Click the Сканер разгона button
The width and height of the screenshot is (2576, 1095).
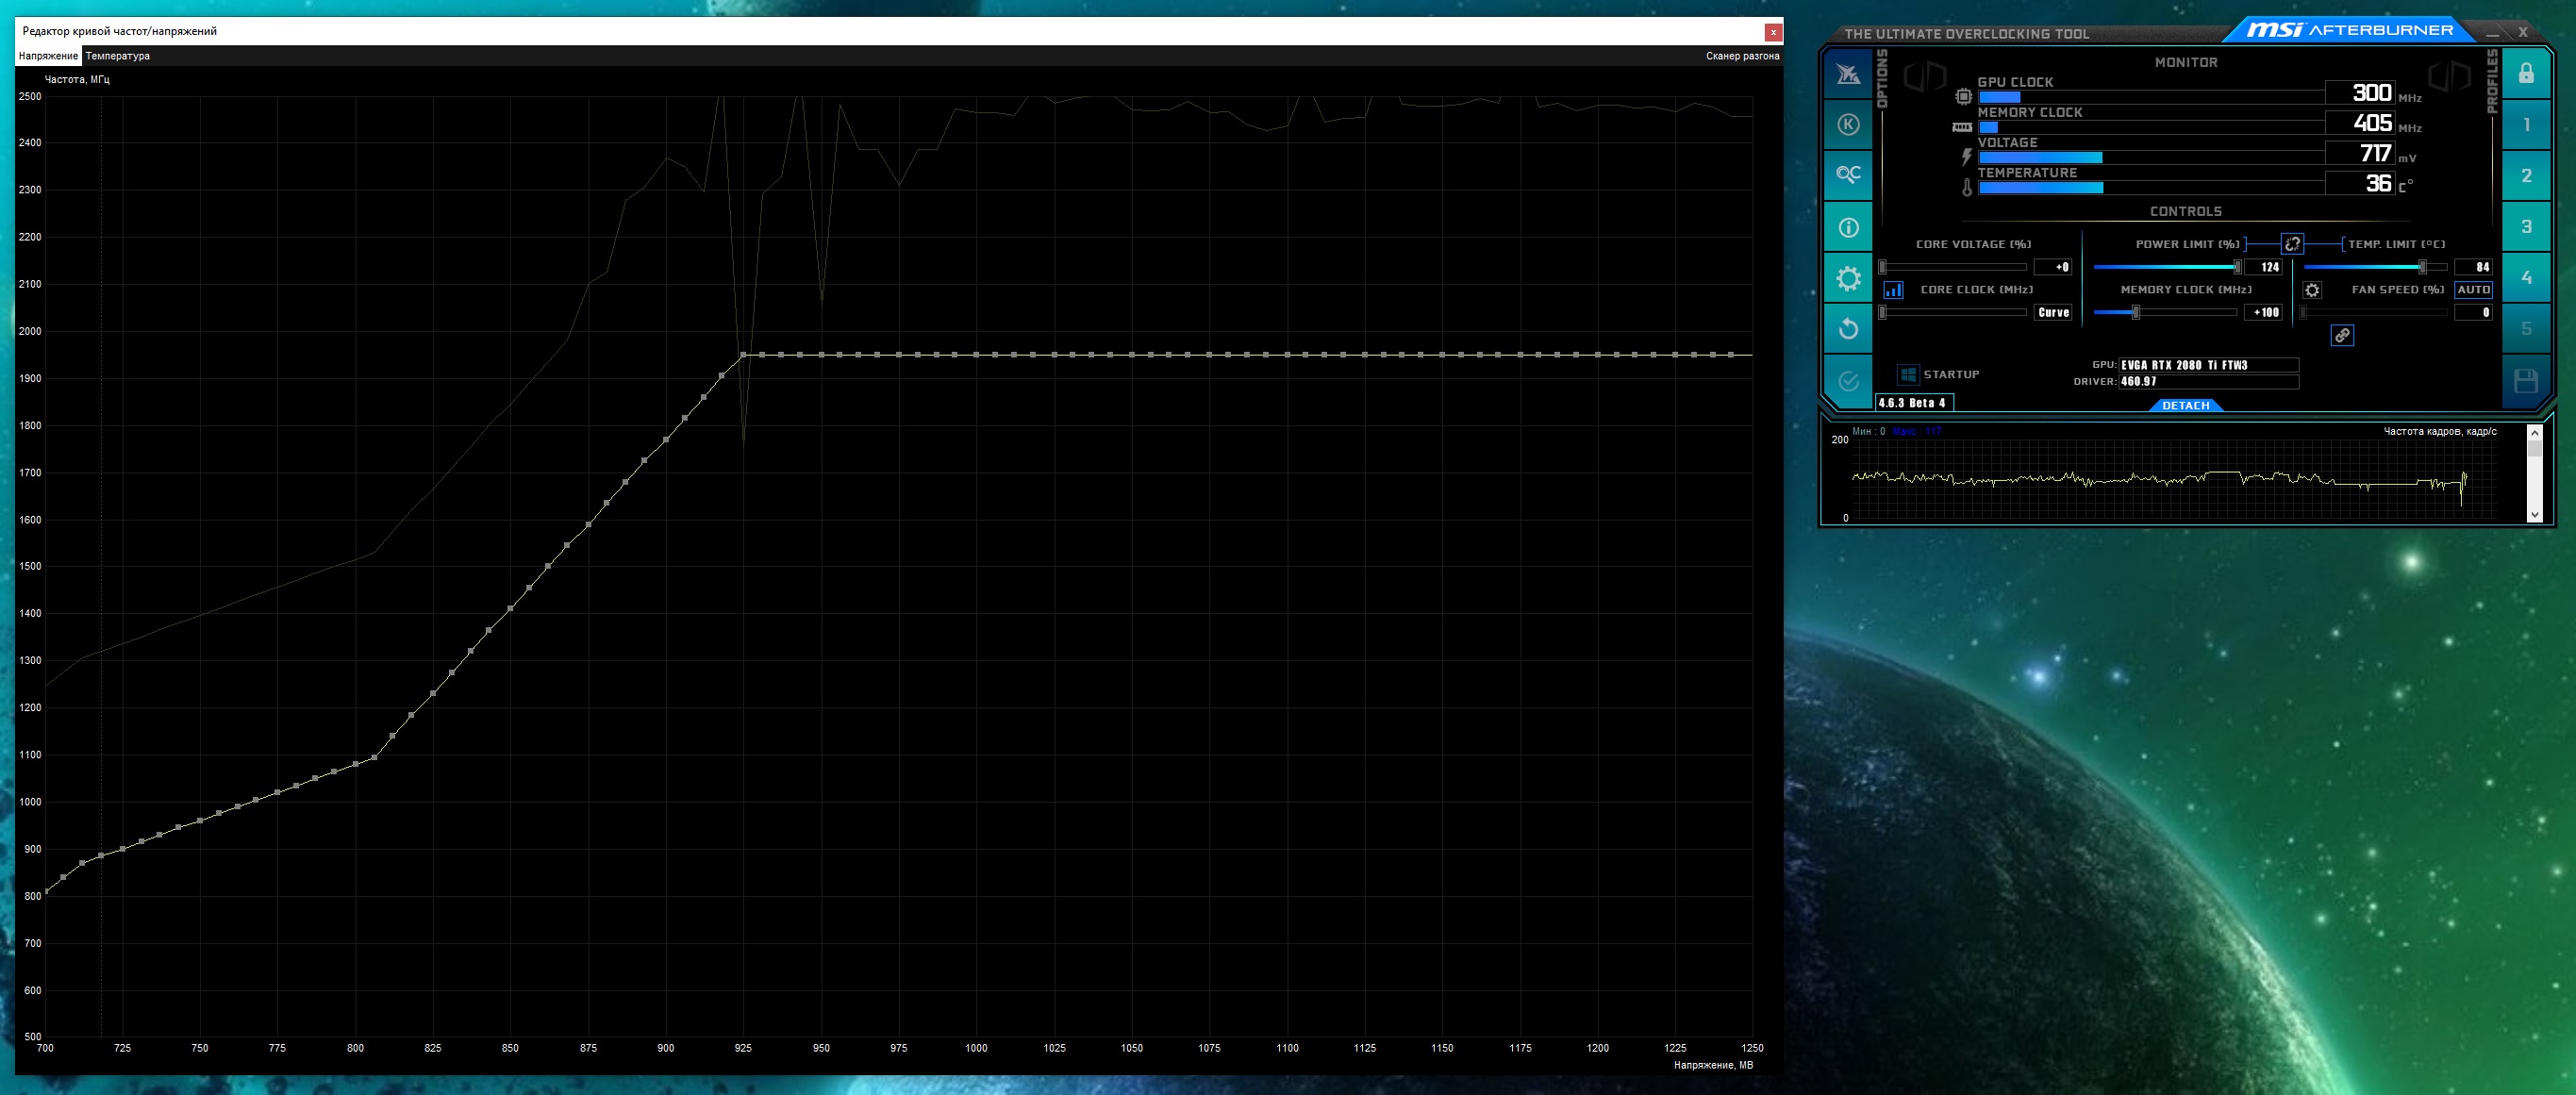1742,56
